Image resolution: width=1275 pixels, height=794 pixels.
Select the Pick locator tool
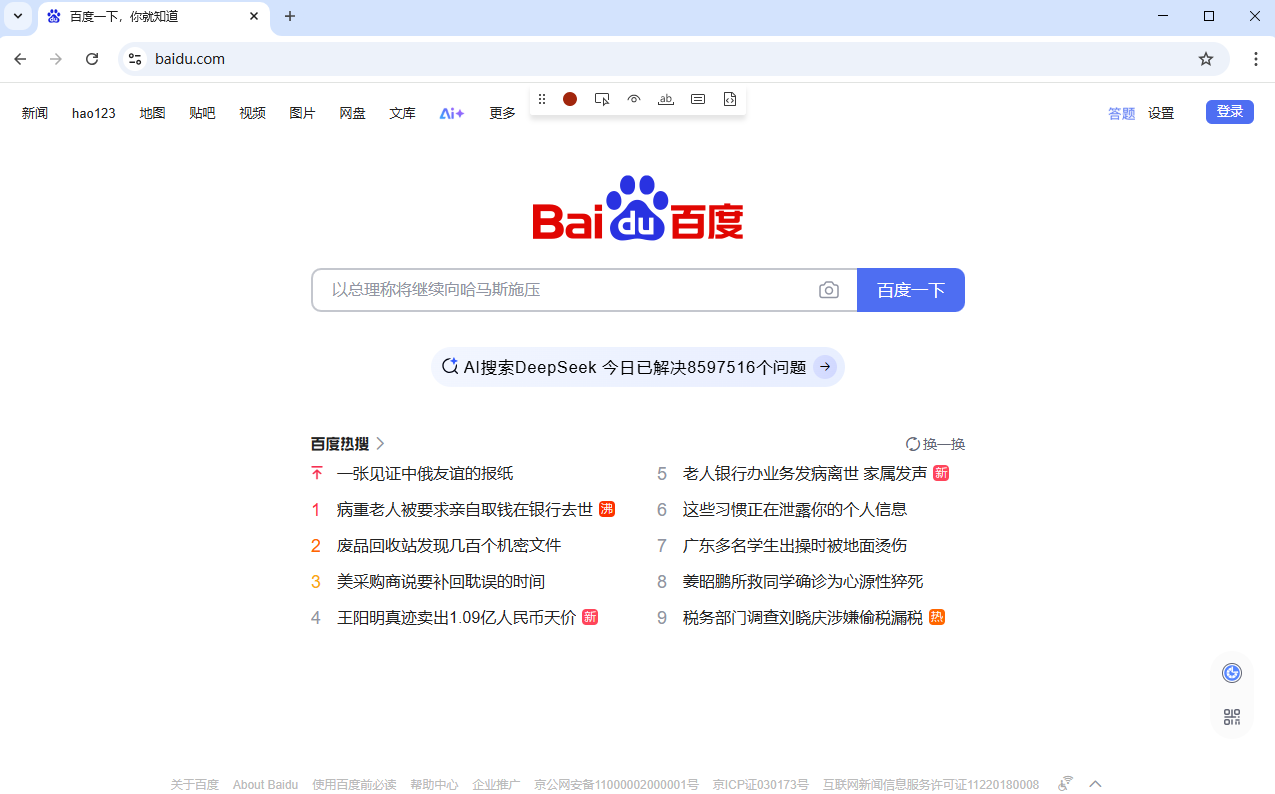click(602, 99)
